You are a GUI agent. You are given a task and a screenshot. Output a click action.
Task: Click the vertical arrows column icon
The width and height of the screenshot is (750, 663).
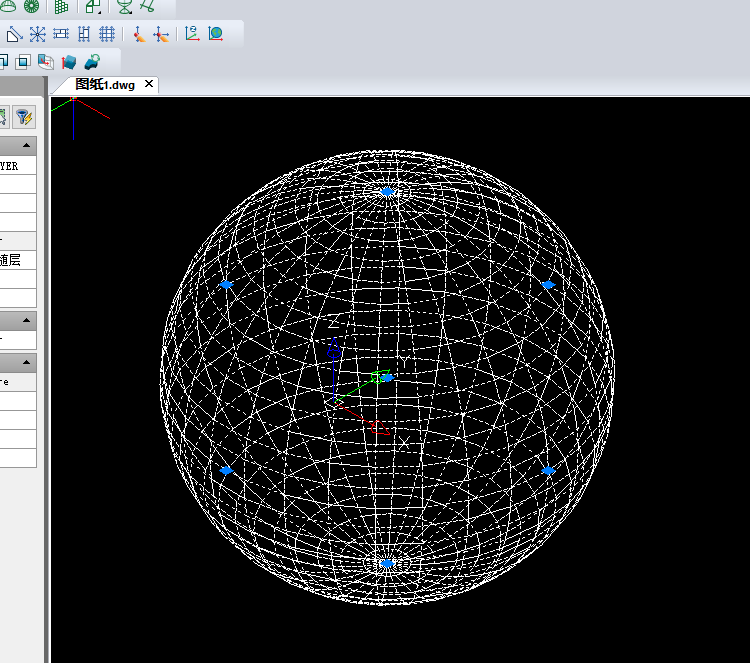coord(84,34)
